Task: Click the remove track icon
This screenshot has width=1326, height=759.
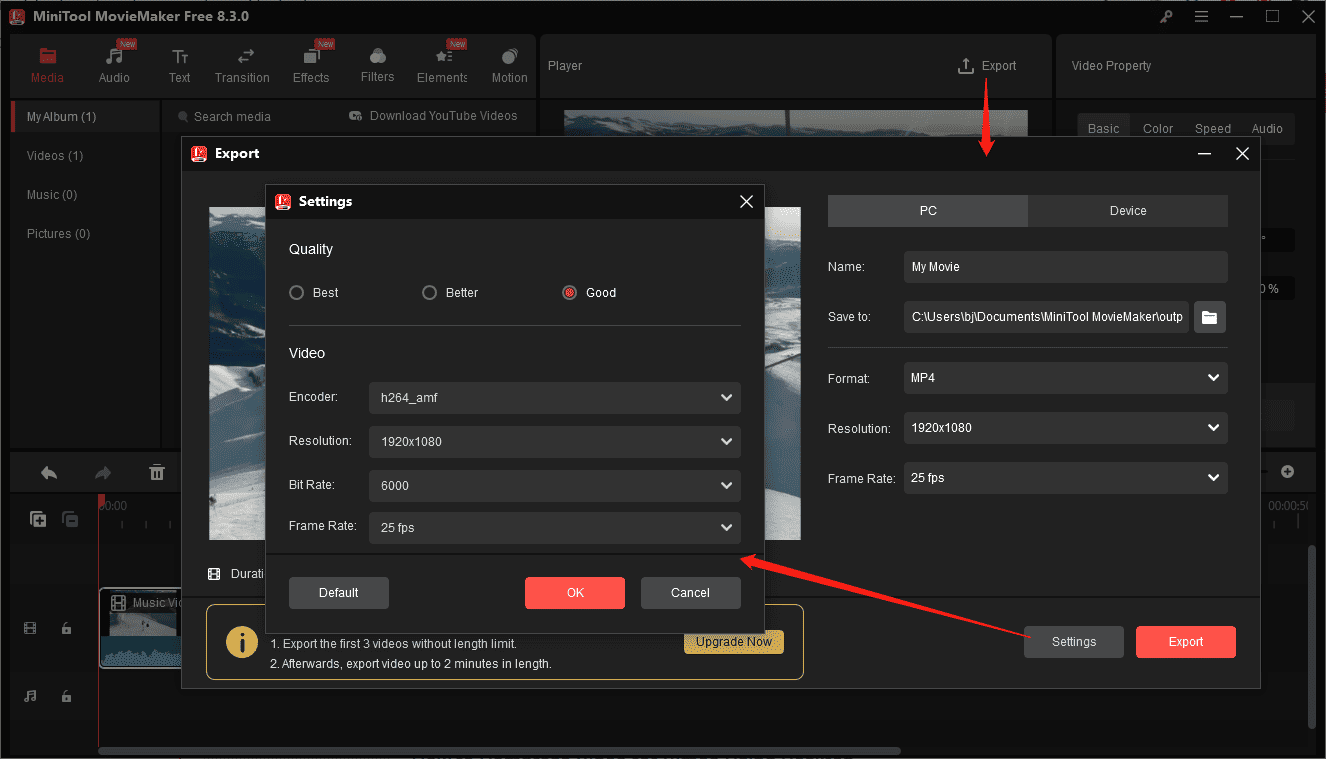Action: 70,519
